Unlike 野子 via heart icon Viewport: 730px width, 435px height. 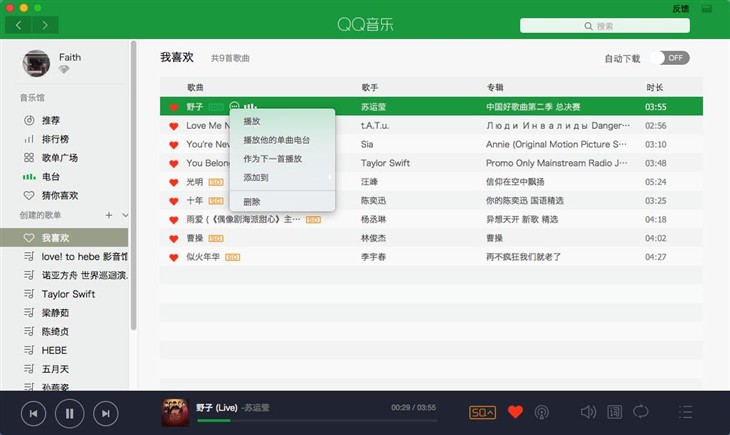[174, 107]
